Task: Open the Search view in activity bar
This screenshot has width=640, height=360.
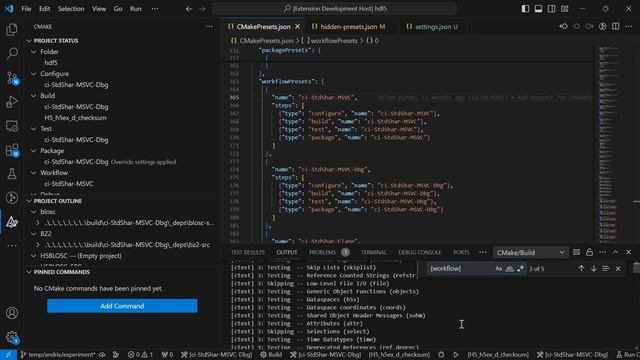Action: (12, 53)
